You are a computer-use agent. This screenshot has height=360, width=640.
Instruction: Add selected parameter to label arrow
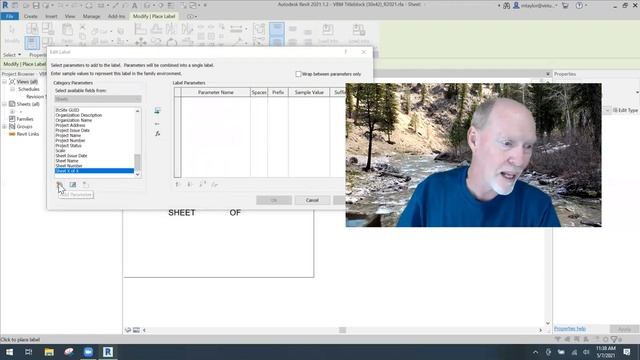coord(157,111)
